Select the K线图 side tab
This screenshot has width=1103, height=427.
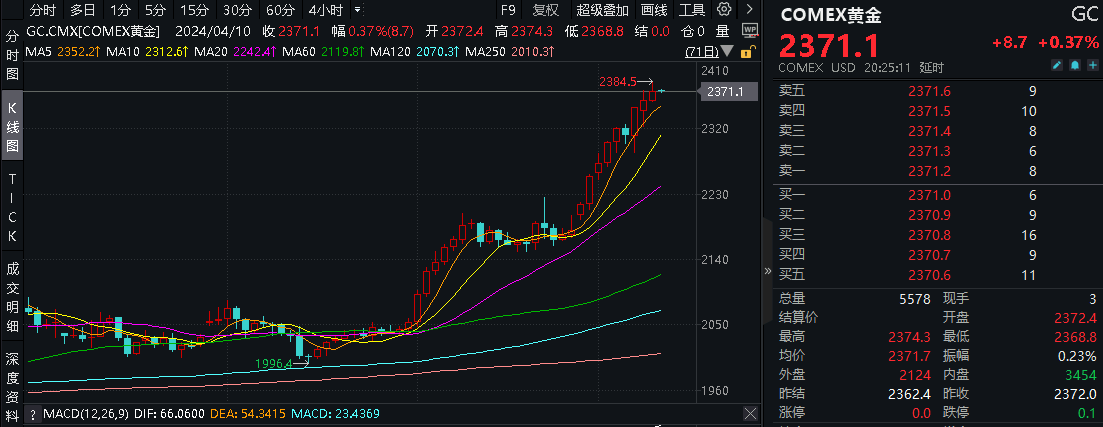(x=12, y=127)
